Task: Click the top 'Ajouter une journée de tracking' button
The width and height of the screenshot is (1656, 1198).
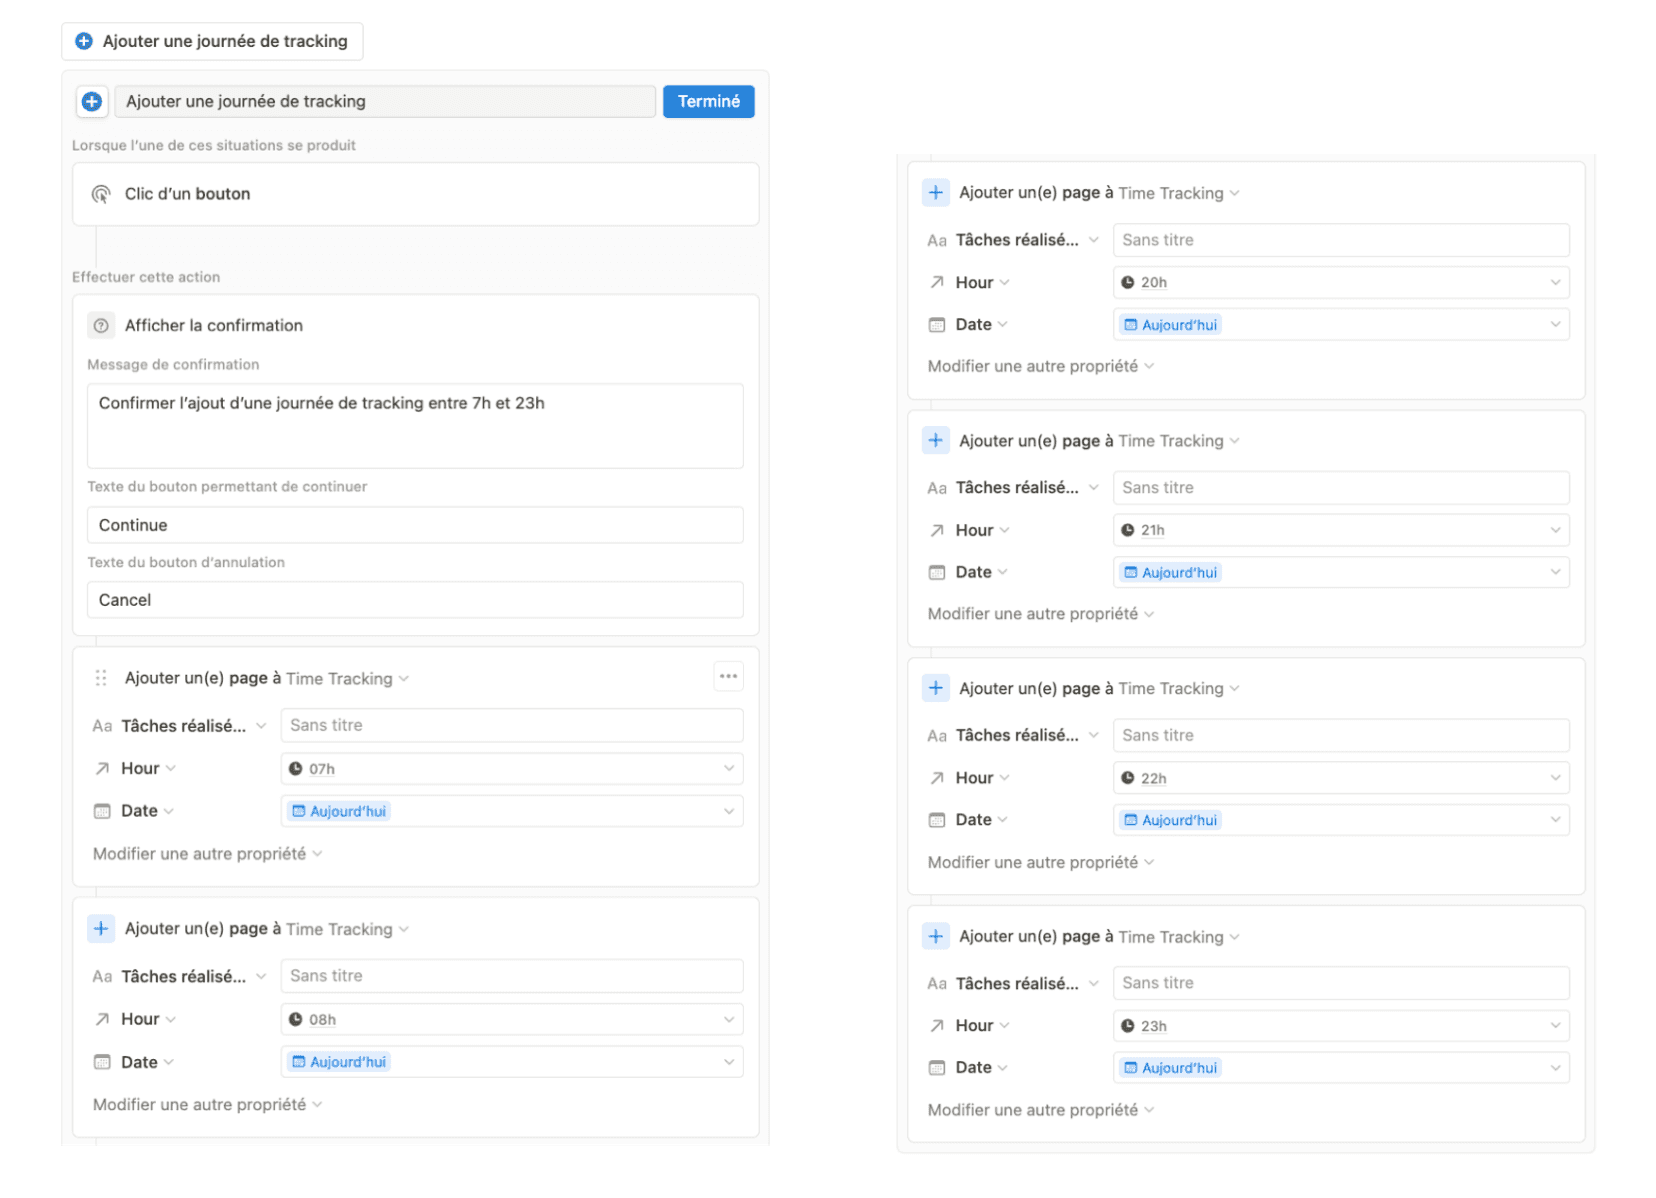Action: (212, 41)
